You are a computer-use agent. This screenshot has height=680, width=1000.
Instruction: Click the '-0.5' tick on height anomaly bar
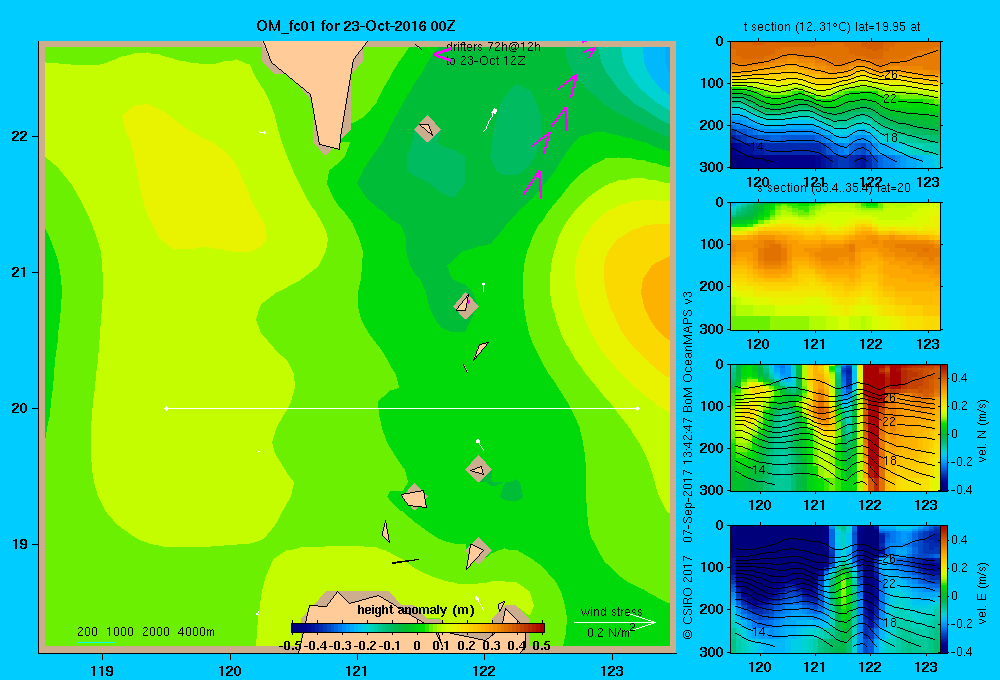(x=290, y=646)
